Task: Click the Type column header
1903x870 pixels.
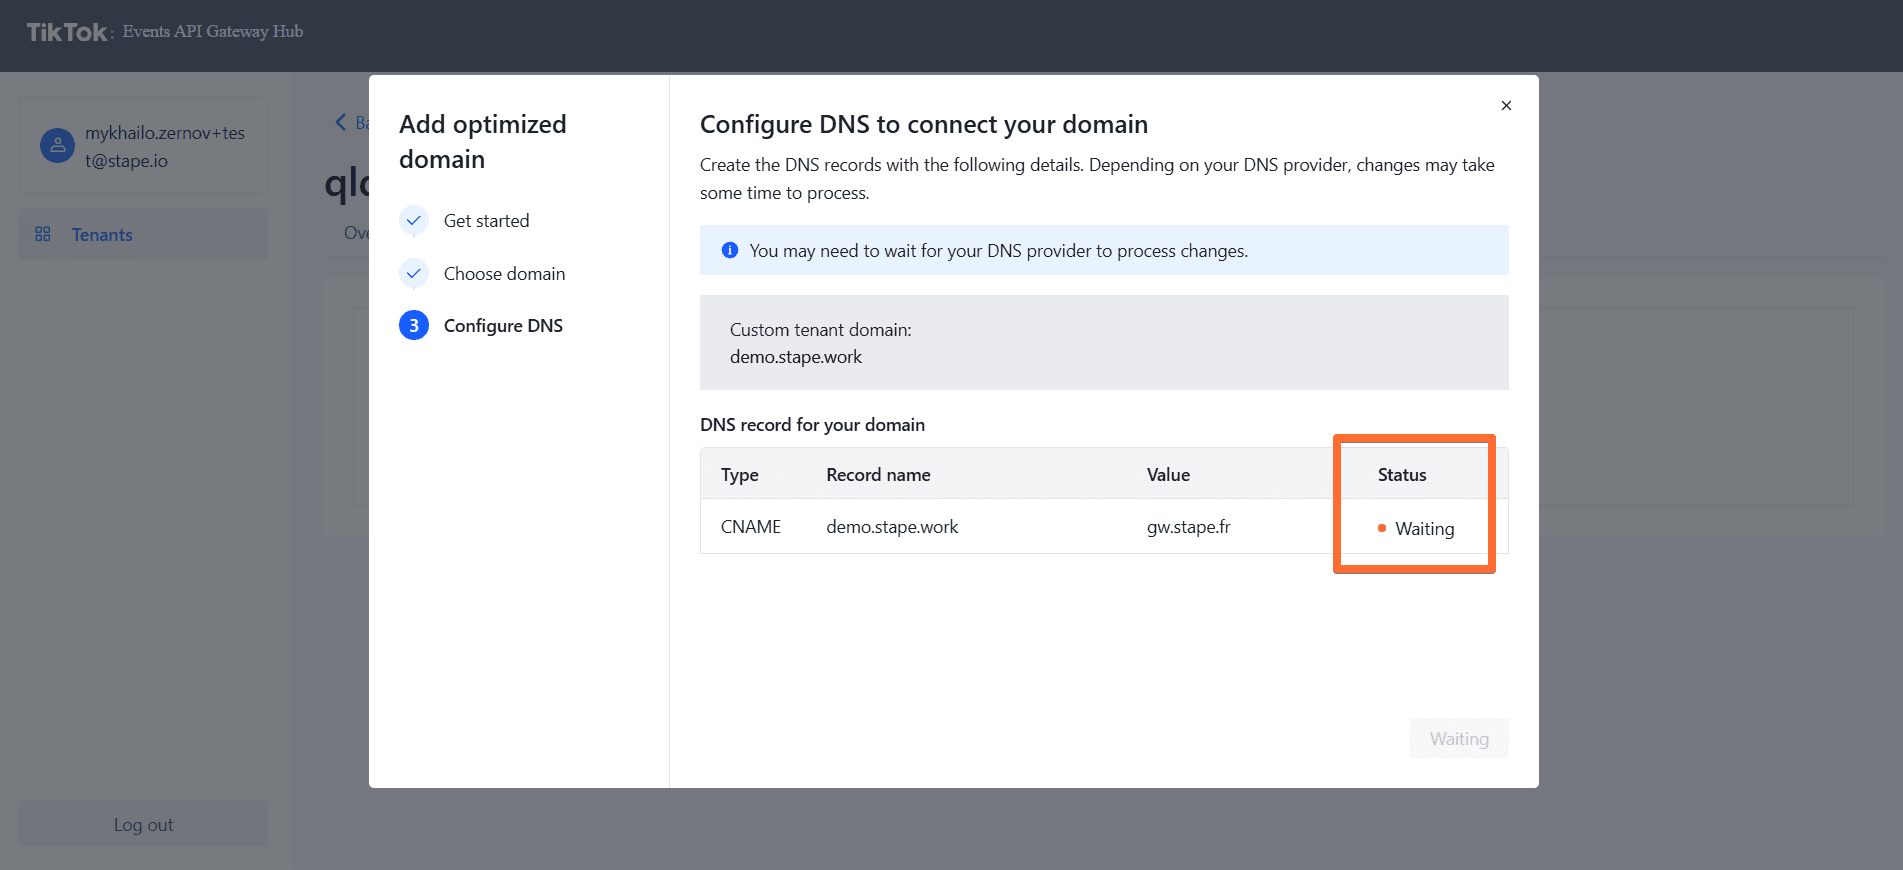Action: tap(740, 475)
